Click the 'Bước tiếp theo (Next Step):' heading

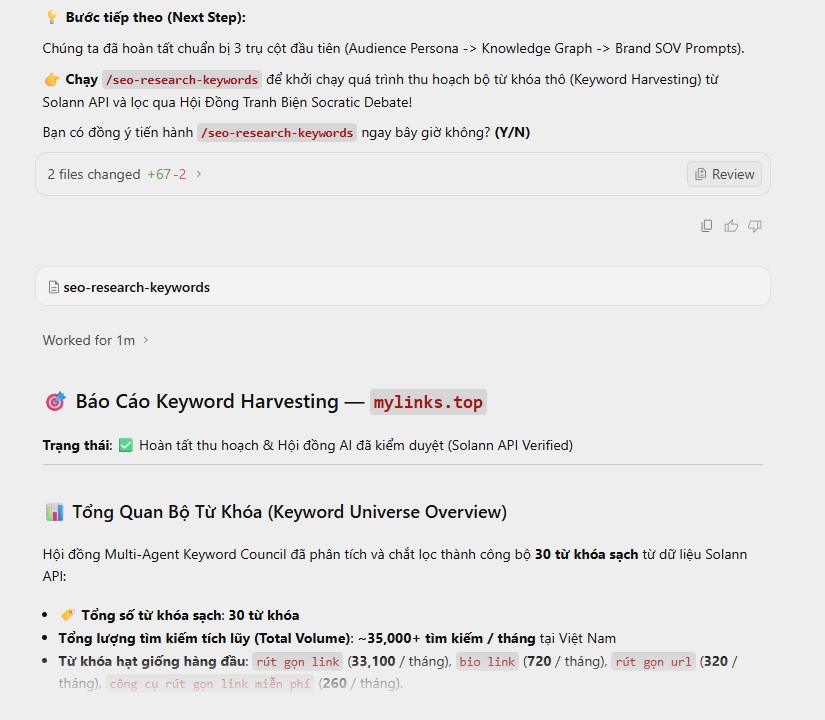tap(156, 17)
